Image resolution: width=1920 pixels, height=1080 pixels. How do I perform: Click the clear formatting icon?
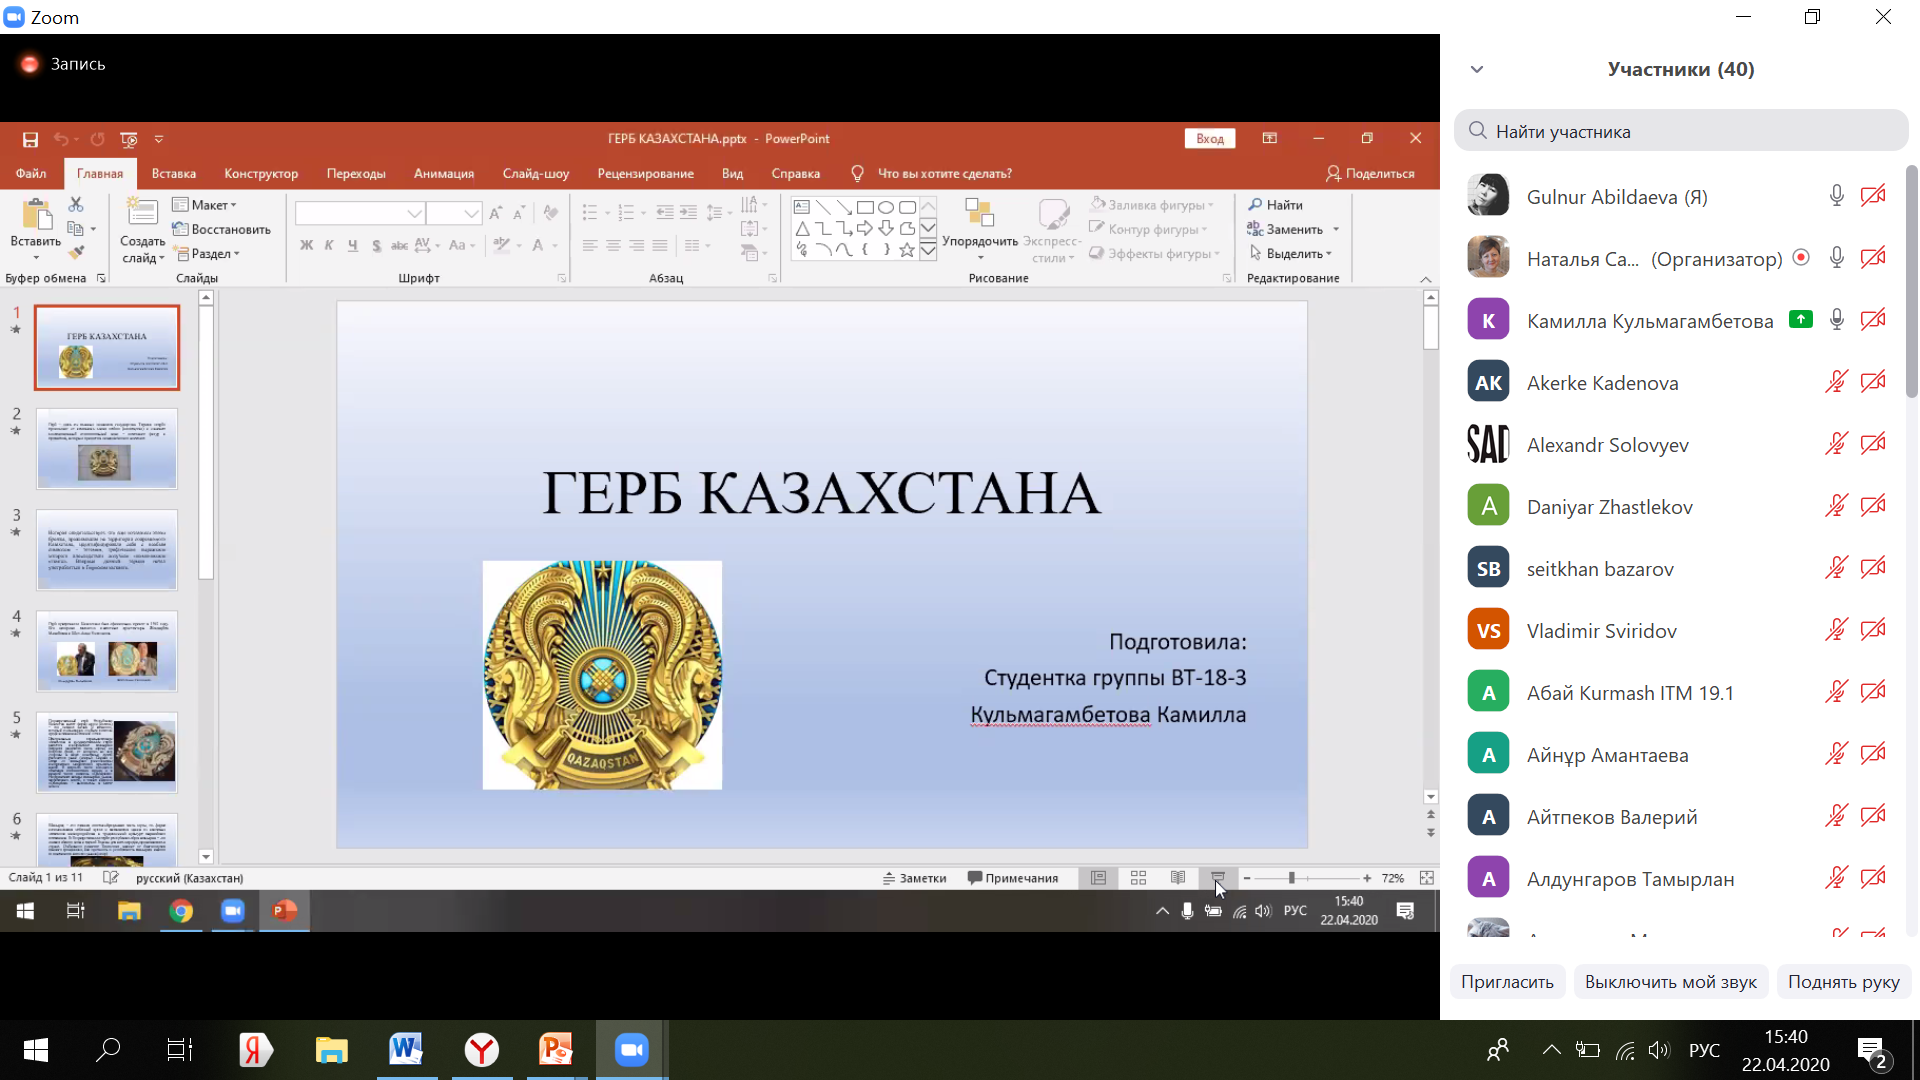coord(551,213)
